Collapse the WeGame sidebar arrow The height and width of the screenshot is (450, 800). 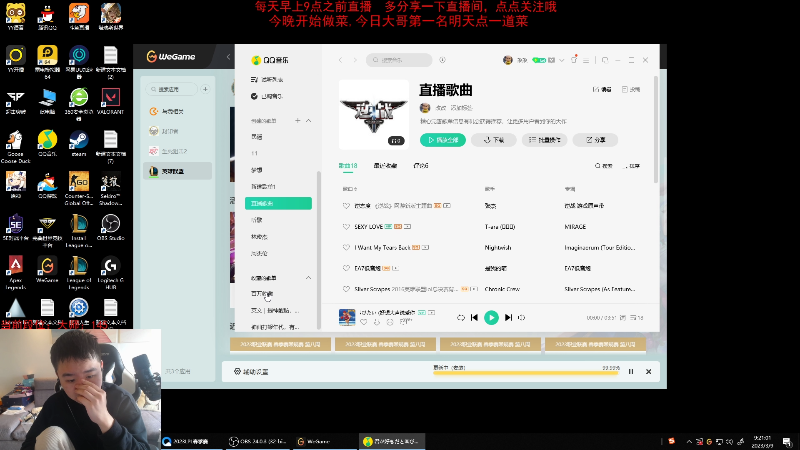tap(228, 57)
